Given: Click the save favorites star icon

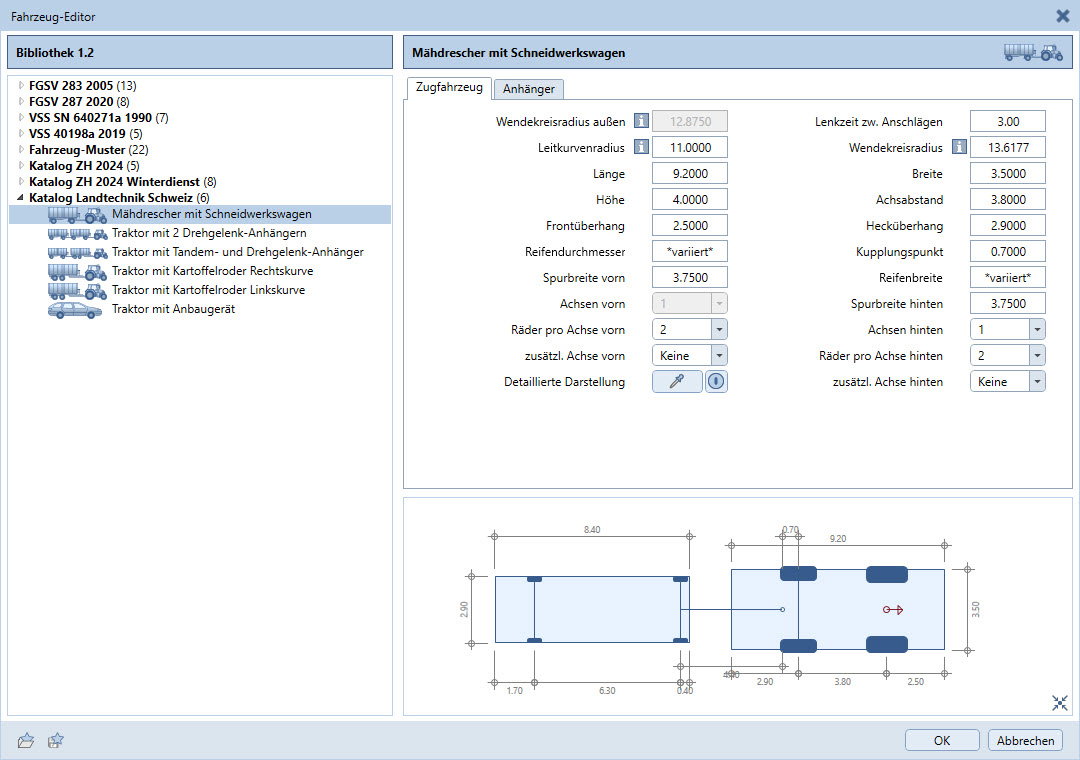Looking at the screenshot, I should [56, 740].
